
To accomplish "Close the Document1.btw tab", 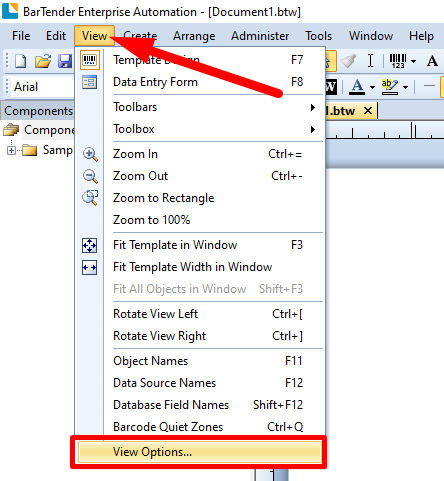I will pos(368,110).
